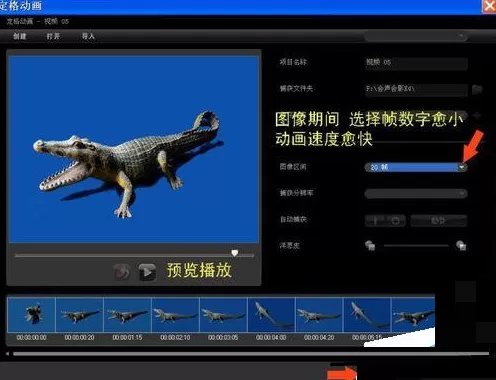Viewport: 496px width, 380px height.
Task: Select the thumbnail at 00:00:05:15
Action: 367,315
